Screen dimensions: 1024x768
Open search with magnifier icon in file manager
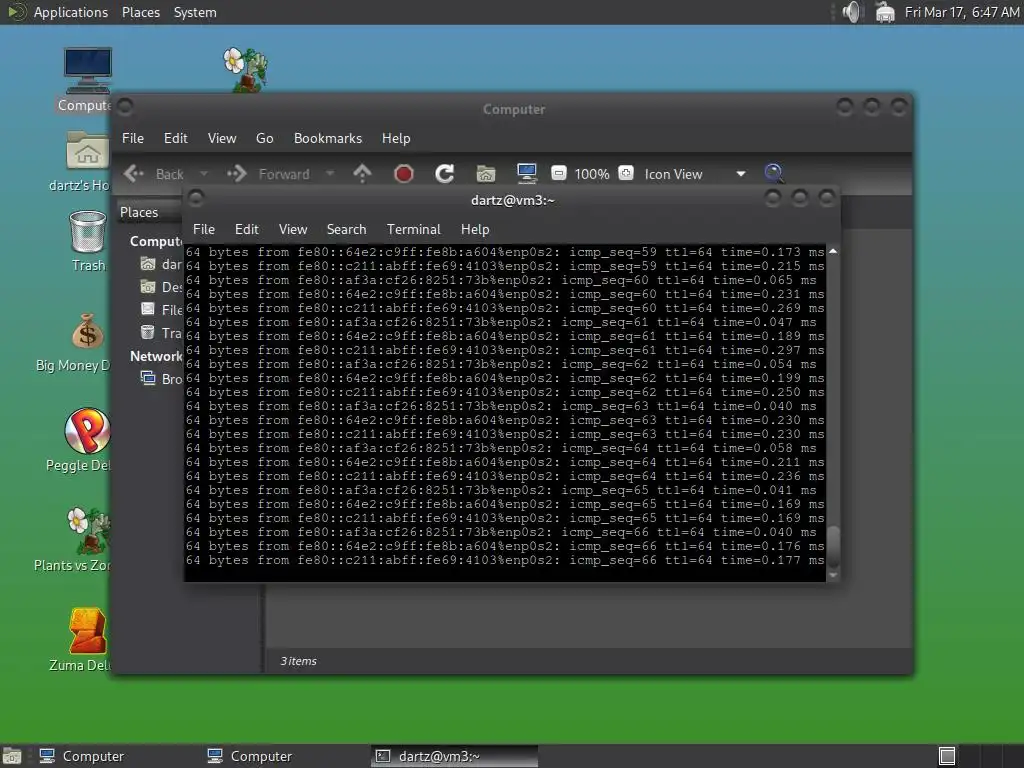pos(774,173)
